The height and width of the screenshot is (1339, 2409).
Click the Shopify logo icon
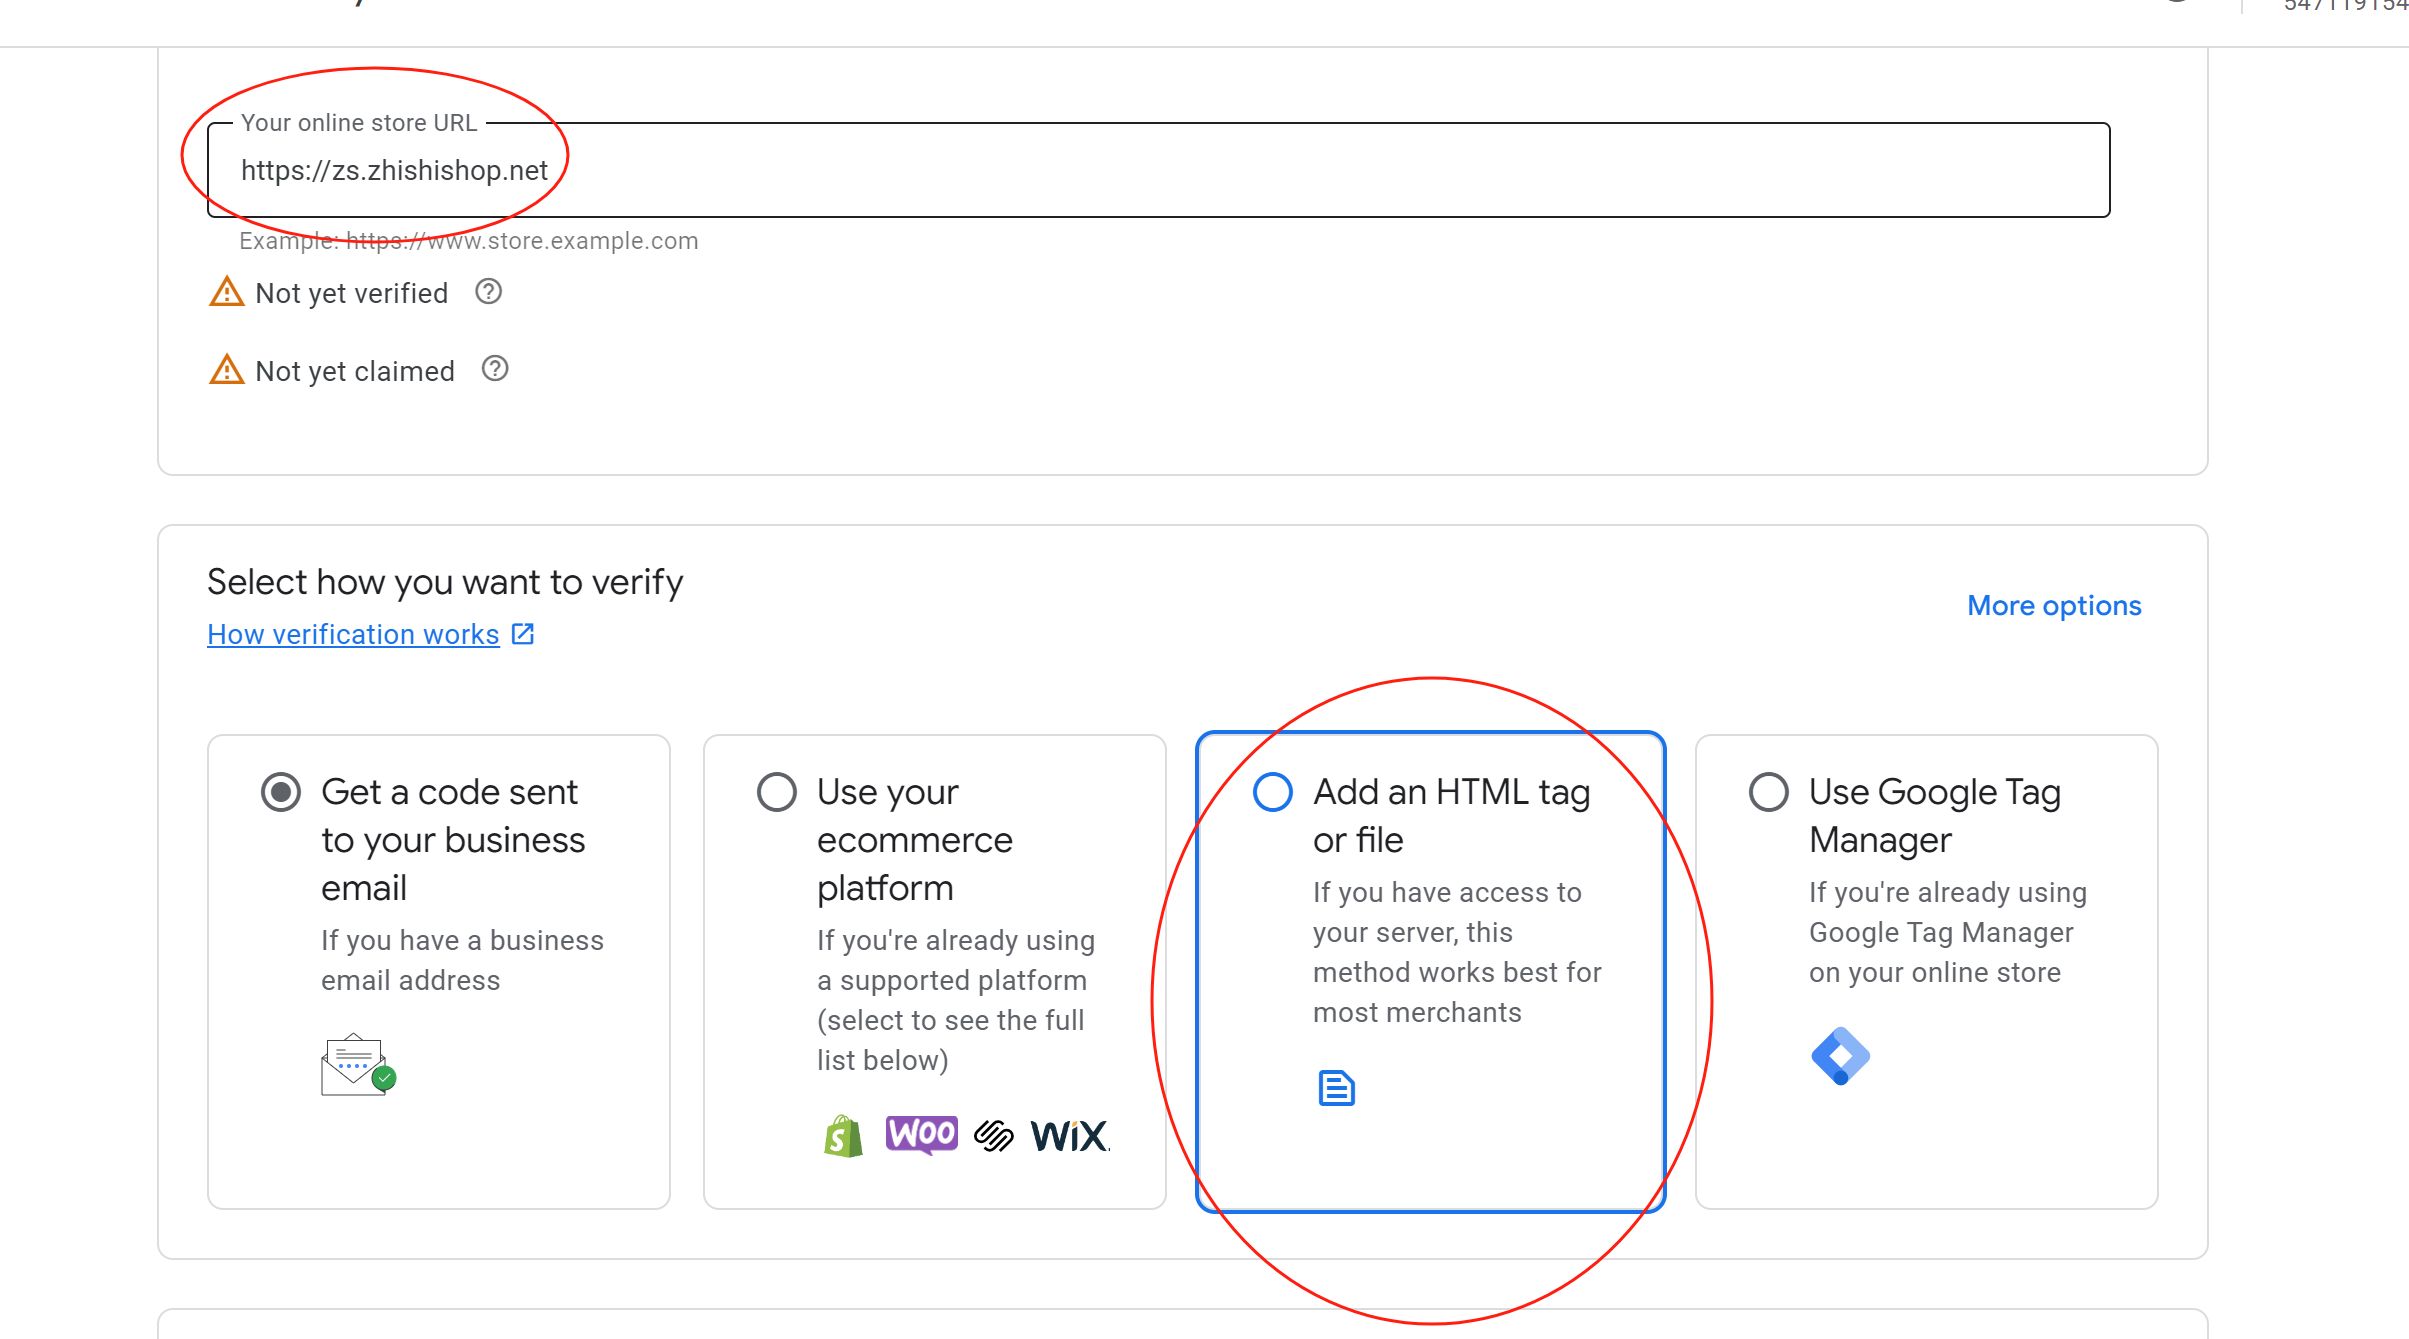(843, 1136)
